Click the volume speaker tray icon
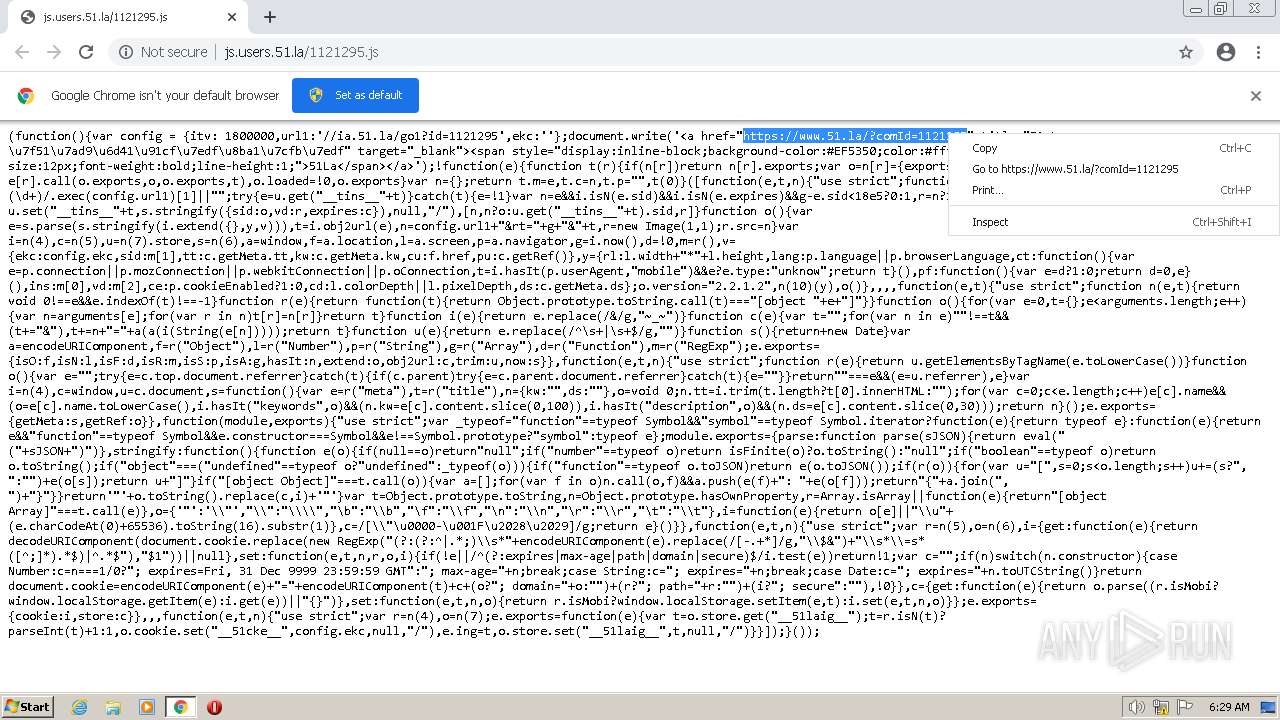Viewport: 1280px width, 720px height. coord(1136,707)
